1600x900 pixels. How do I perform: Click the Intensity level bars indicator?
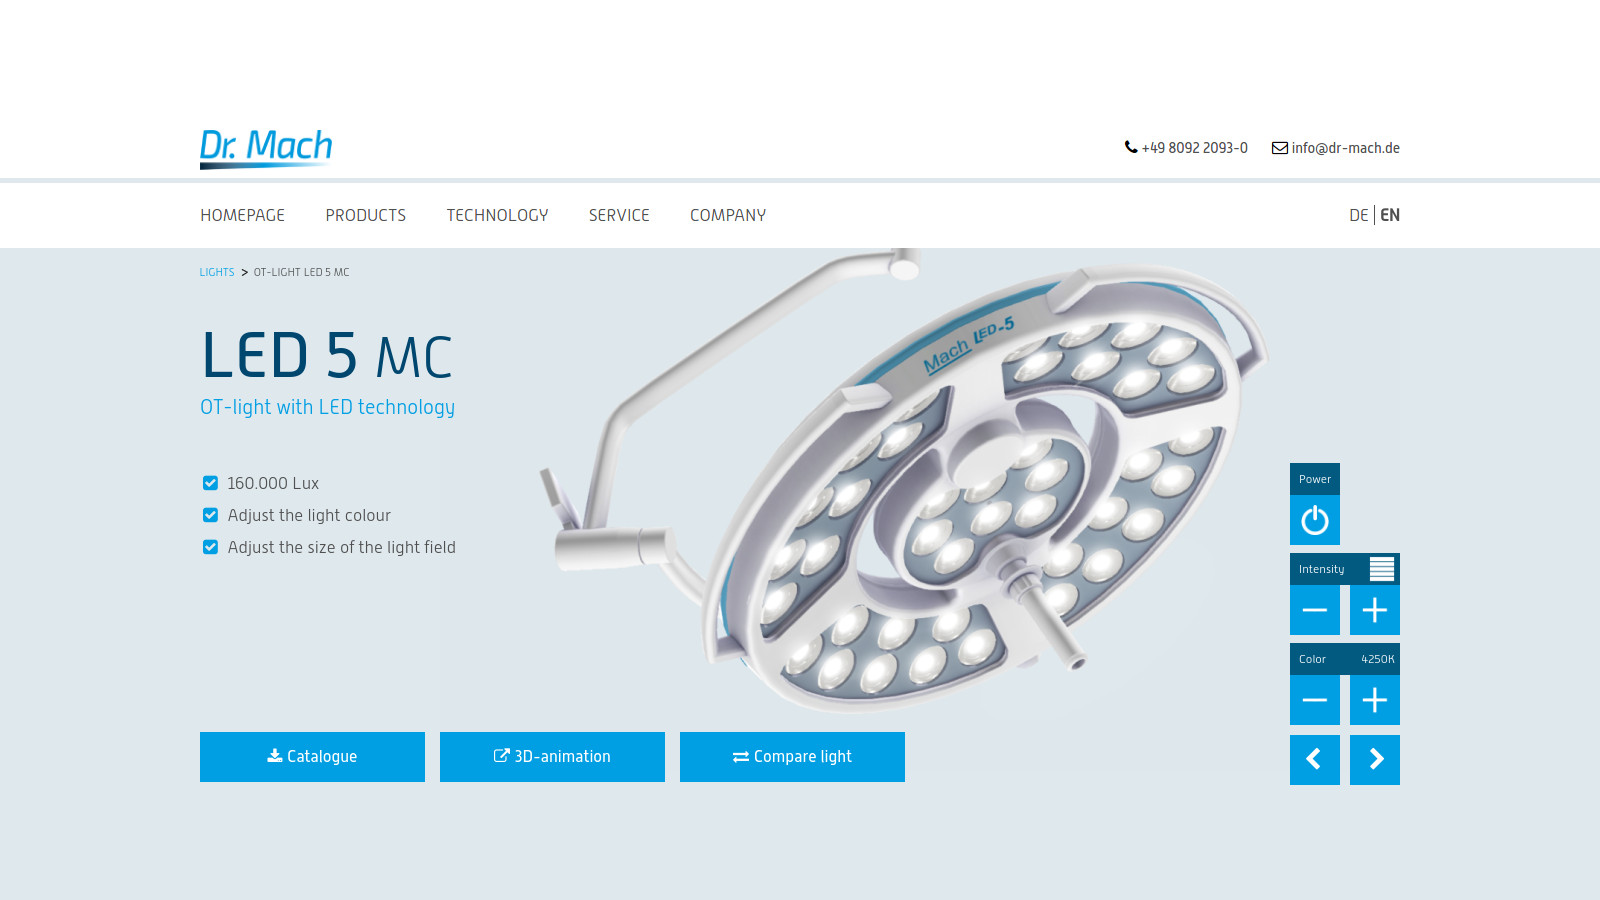point(1382,569)
